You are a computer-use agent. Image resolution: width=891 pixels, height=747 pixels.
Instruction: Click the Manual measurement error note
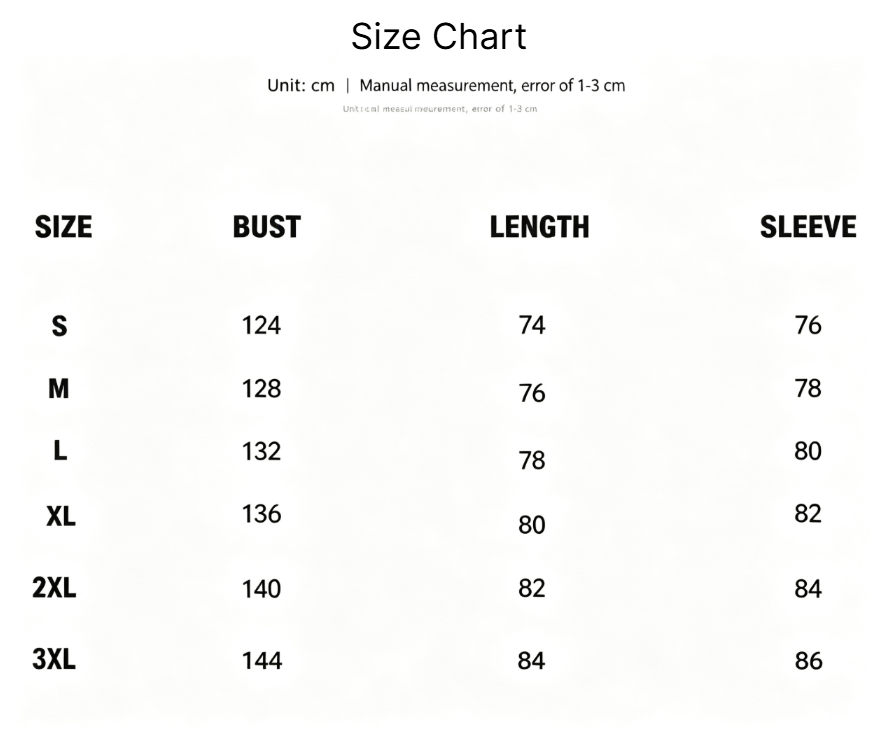point(492,86)
